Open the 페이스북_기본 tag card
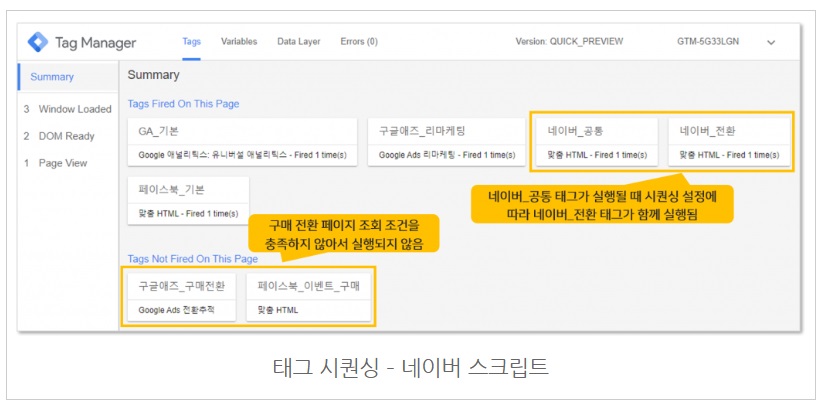 tap(188, 201)
